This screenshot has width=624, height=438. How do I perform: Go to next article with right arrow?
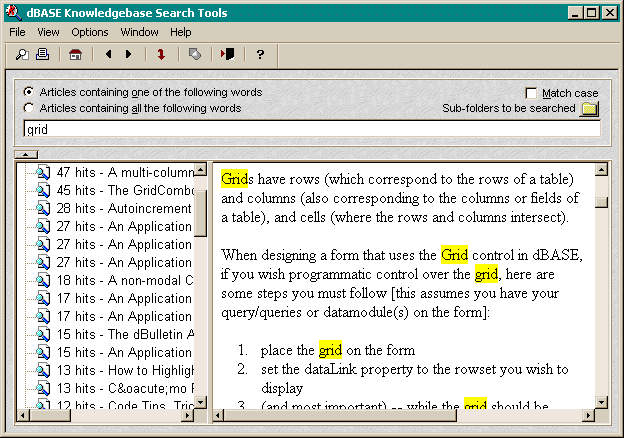click(128, 54)
